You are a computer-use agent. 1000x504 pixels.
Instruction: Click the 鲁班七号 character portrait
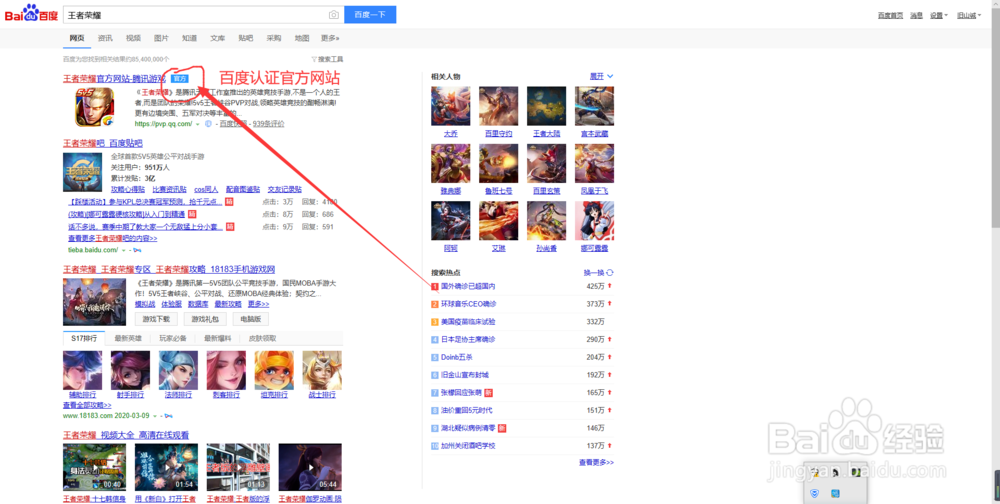498,163
